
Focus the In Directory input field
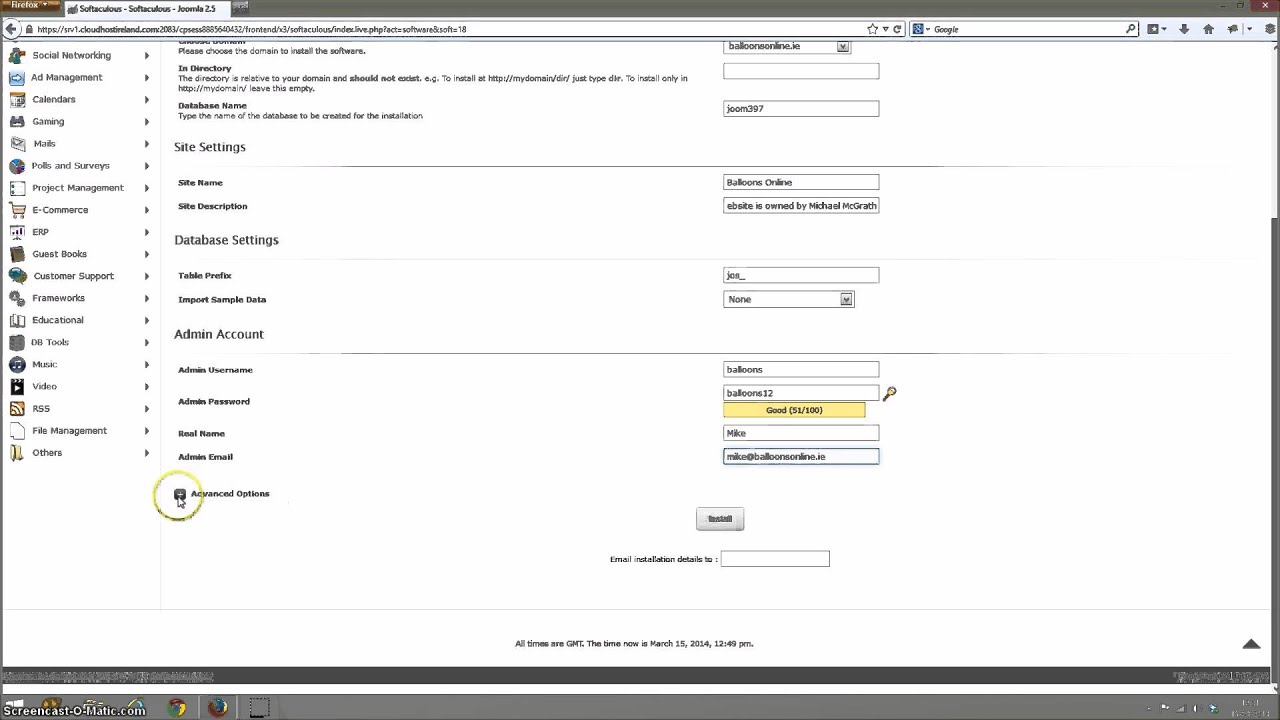801,71
